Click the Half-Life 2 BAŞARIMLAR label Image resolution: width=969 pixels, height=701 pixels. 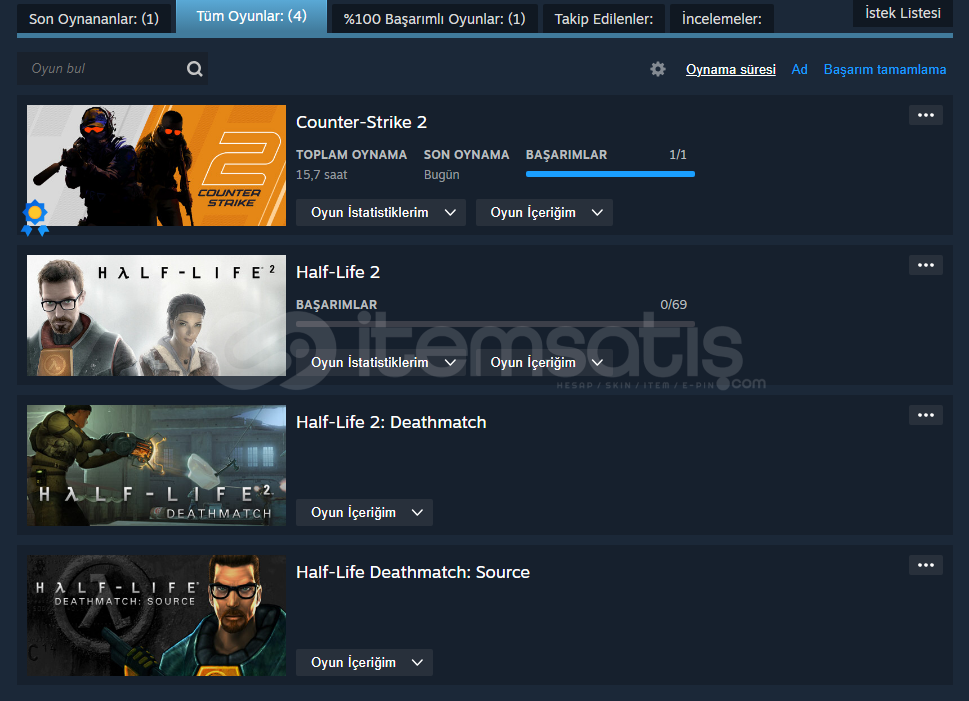click(x=336, y=305)
